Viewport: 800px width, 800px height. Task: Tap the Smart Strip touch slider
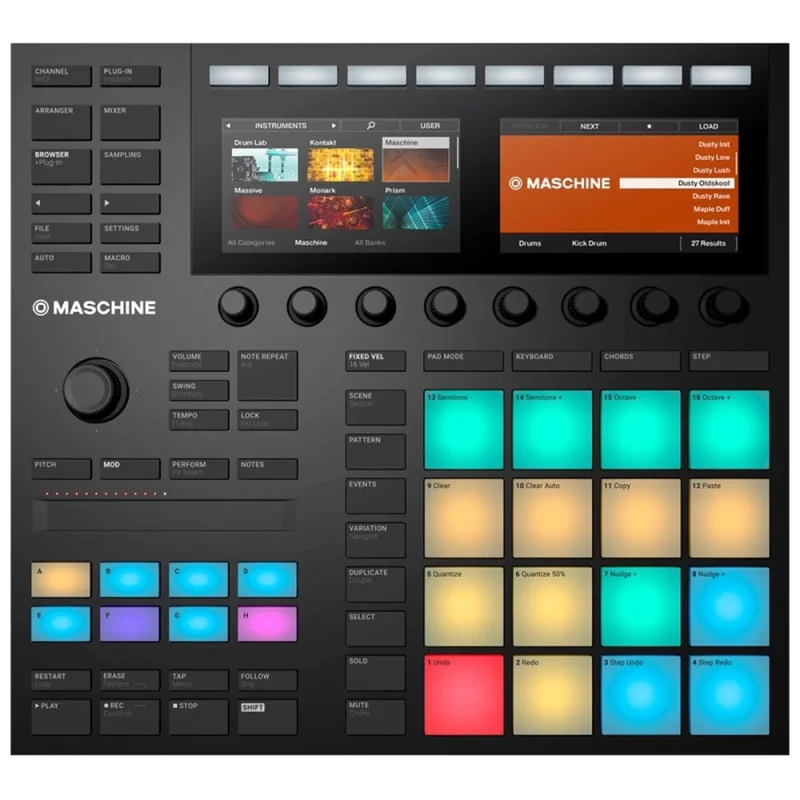(x=164, y=516)
